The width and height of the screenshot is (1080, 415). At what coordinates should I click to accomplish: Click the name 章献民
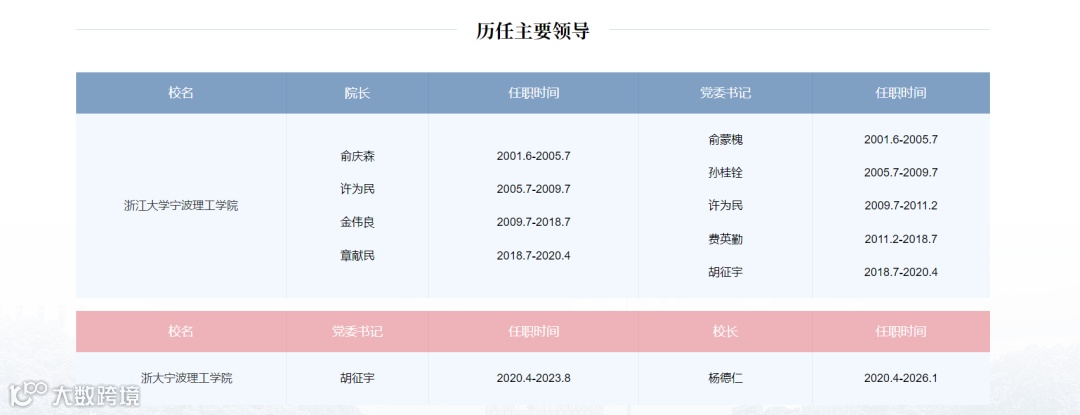[x=357, y=255]
